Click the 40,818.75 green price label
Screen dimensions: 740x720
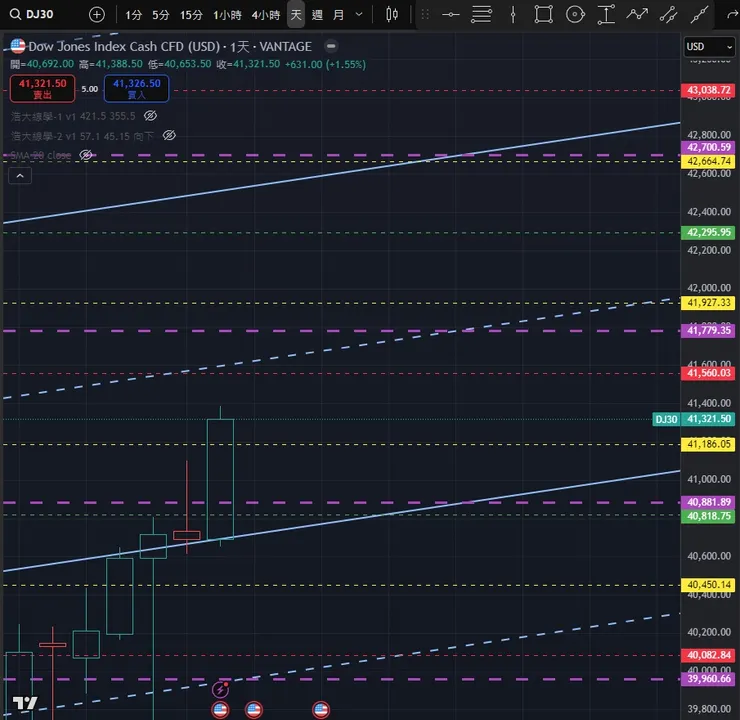(x=708, y=516)
